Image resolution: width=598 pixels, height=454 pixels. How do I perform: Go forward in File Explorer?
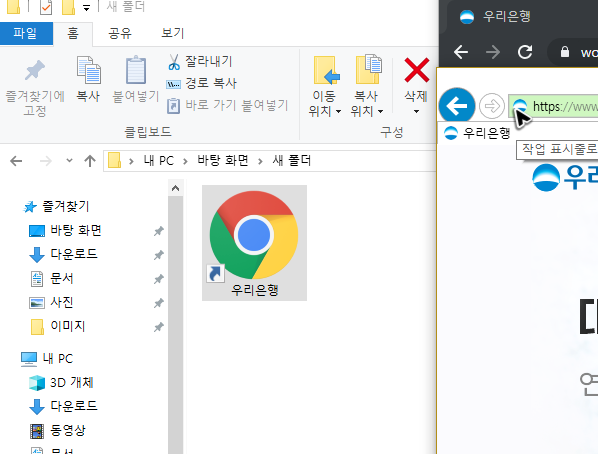pyautogui.click(x=46, y=161)
